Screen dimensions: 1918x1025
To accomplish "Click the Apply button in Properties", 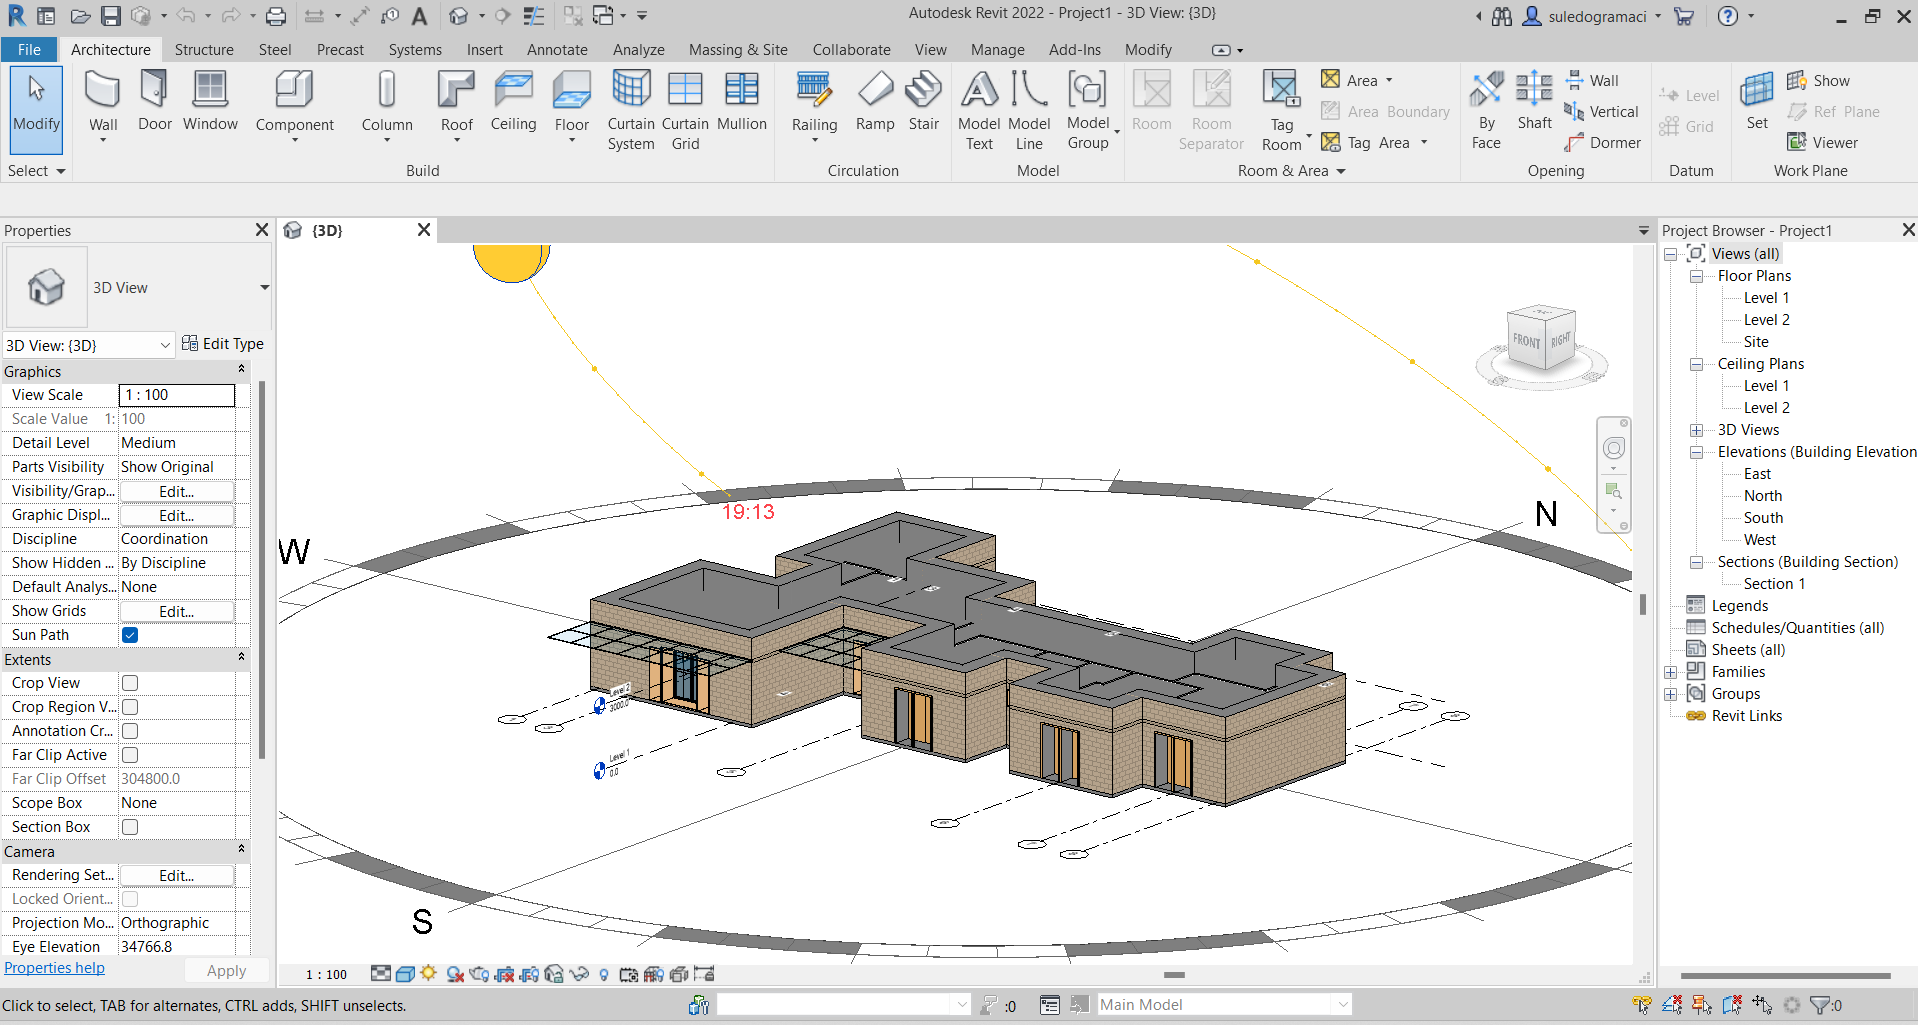I will (226, 969).
